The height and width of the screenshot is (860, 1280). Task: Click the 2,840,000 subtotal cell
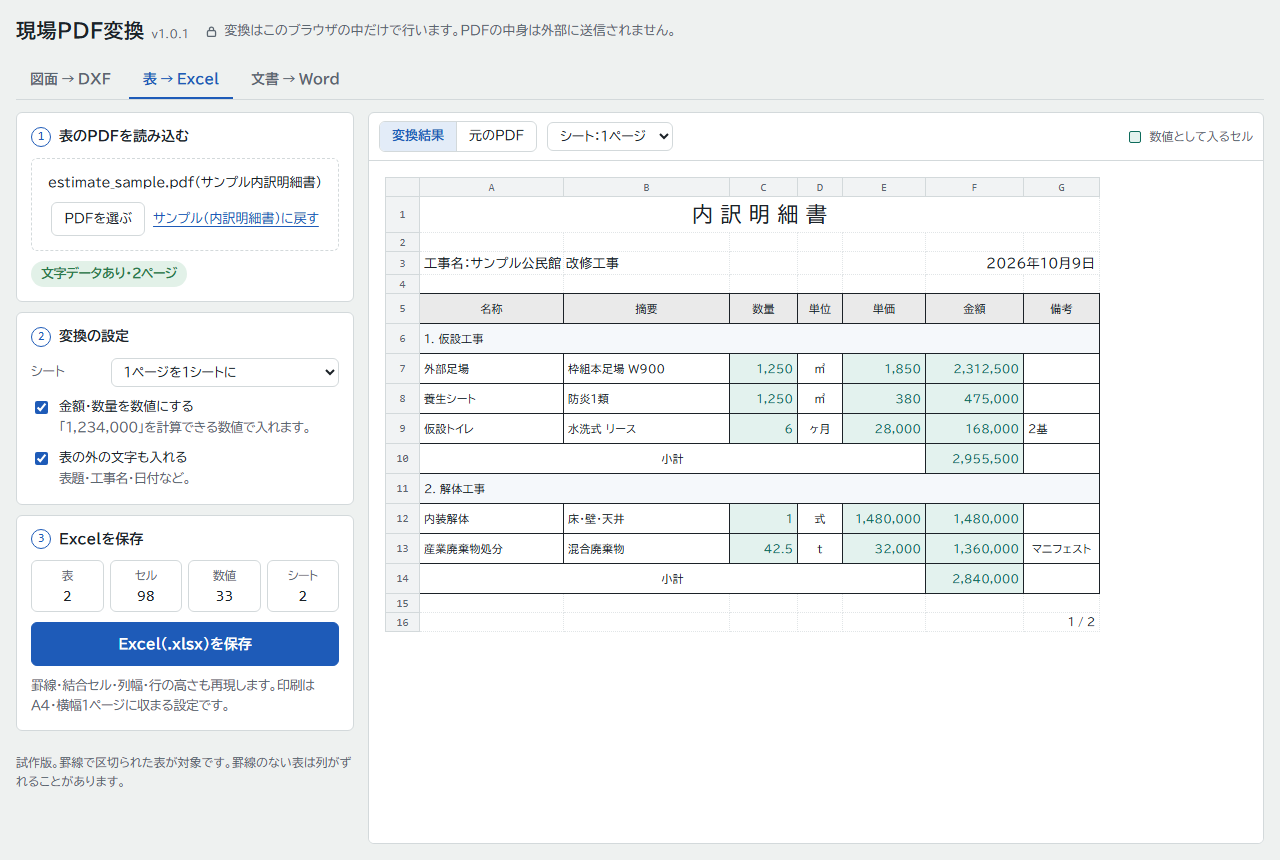pos(974,579)
